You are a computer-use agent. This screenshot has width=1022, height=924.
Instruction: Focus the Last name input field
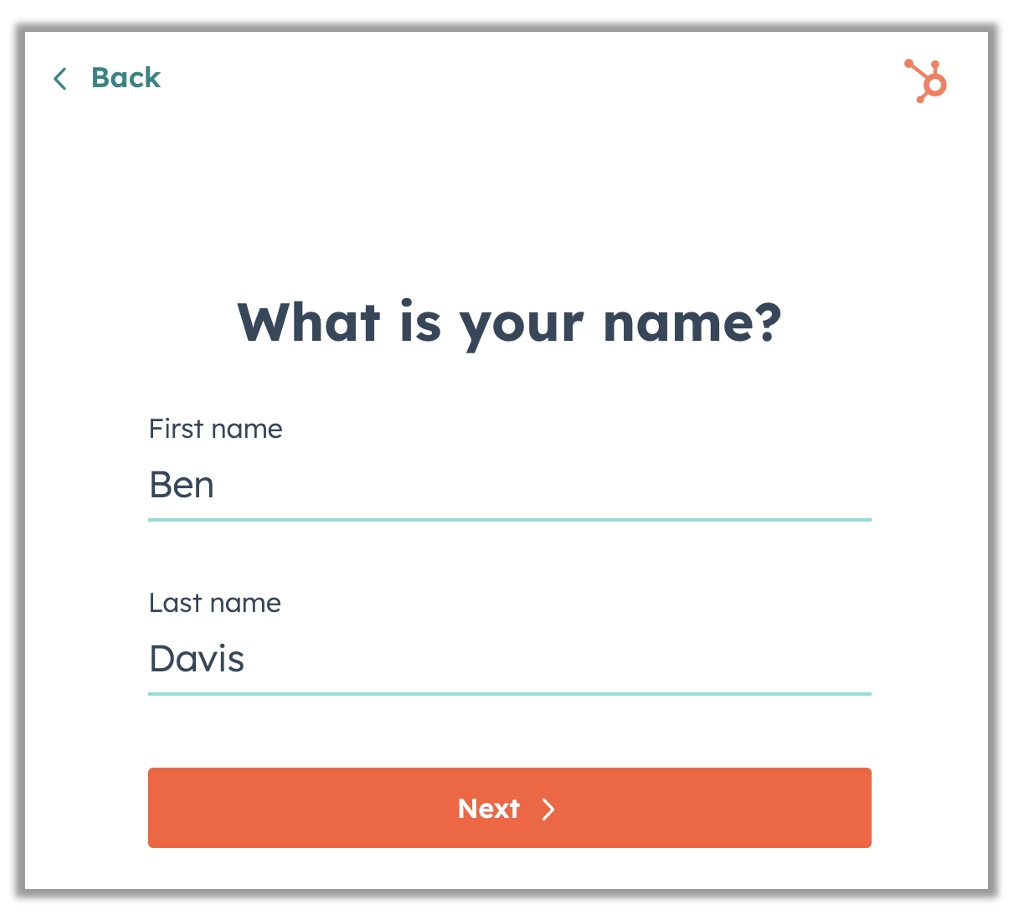pos(510,659)
